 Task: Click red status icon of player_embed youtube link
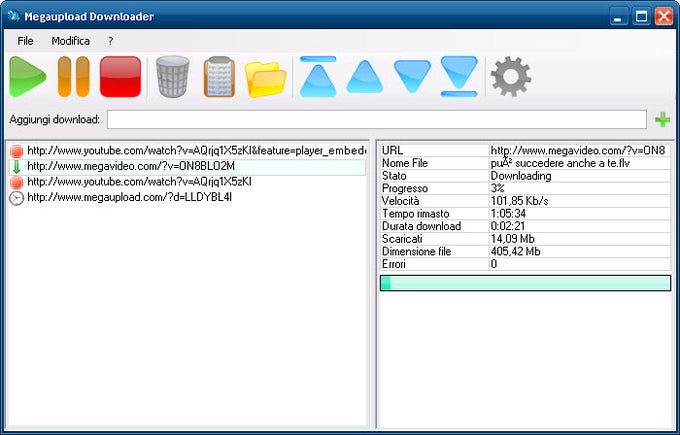tap(16, 151)
